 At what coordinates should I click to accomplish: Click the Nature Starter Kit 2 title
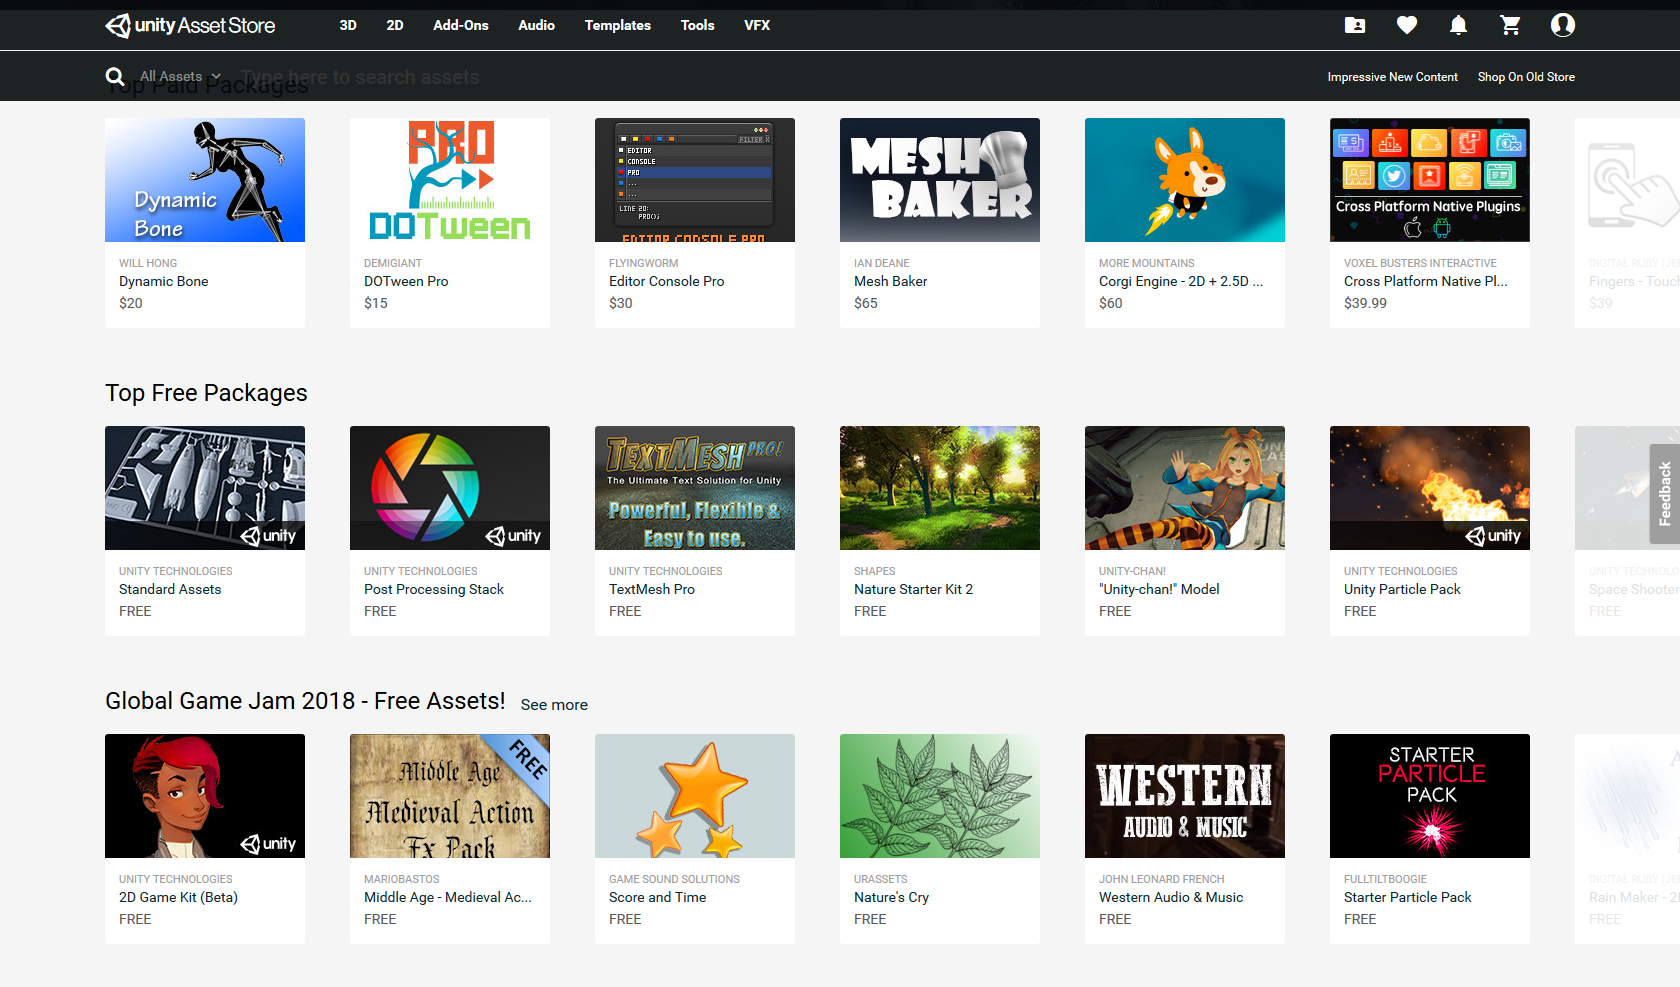coord(914,590)
